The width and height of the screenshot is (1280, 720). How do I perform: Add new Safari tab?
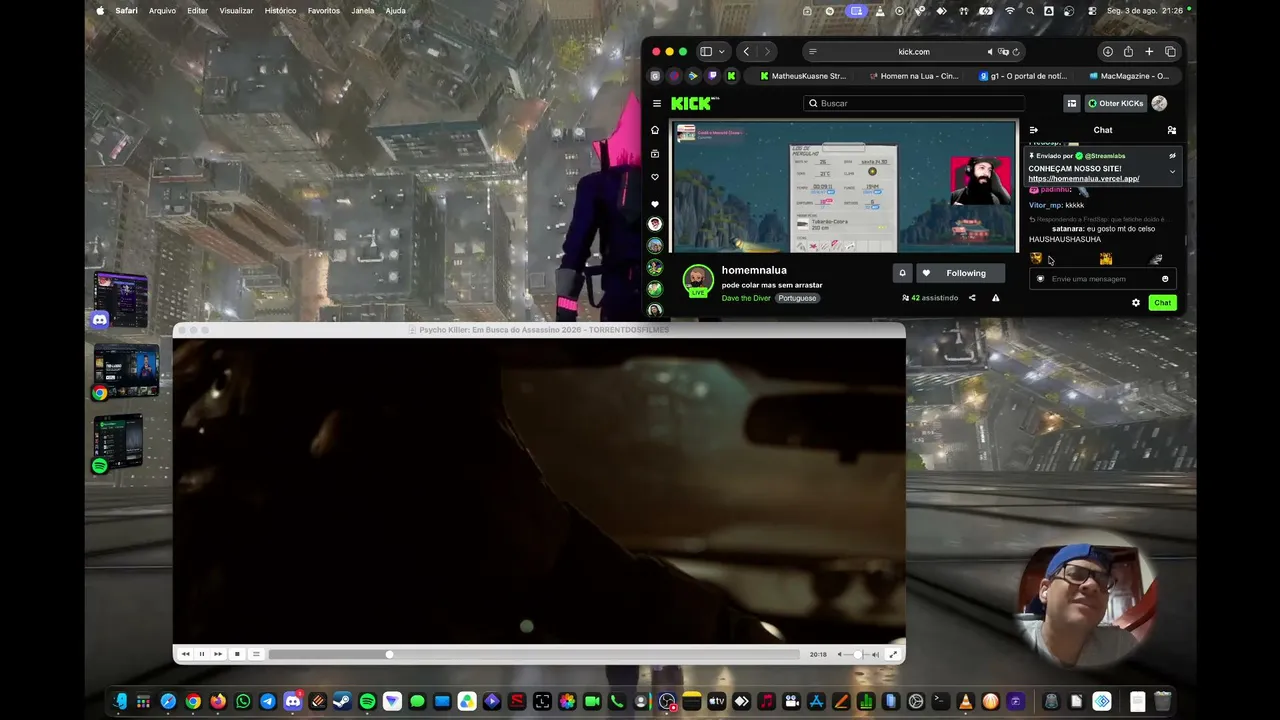(1149, 52)
